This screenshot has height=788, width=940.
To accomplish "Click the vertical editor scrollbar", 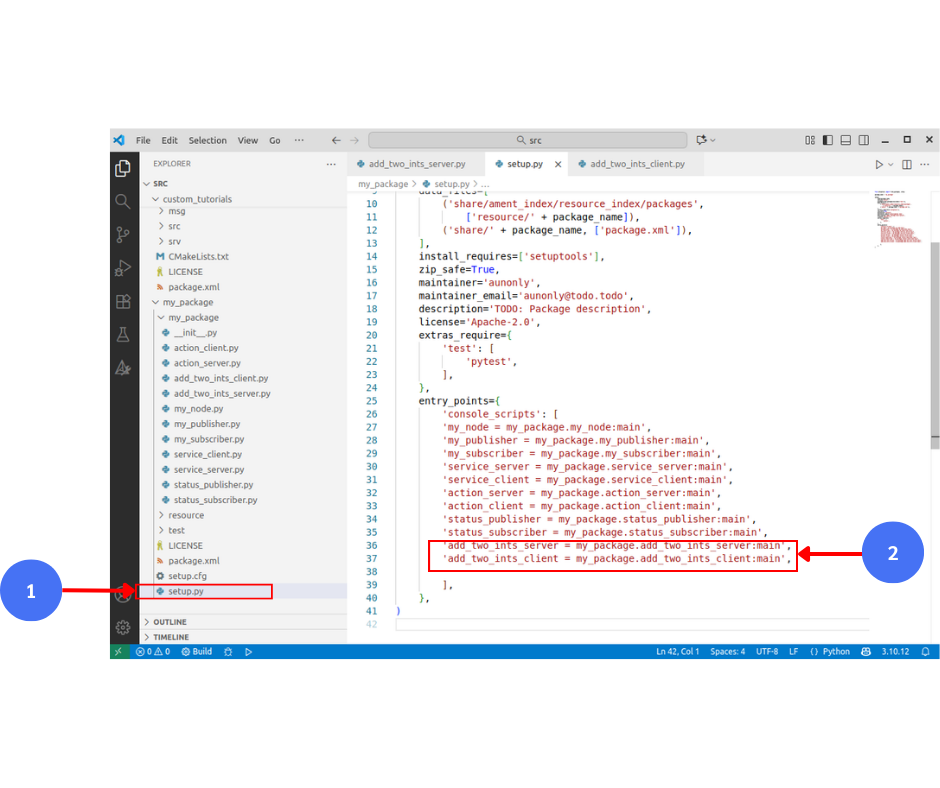I will click(x=934, y=340).
